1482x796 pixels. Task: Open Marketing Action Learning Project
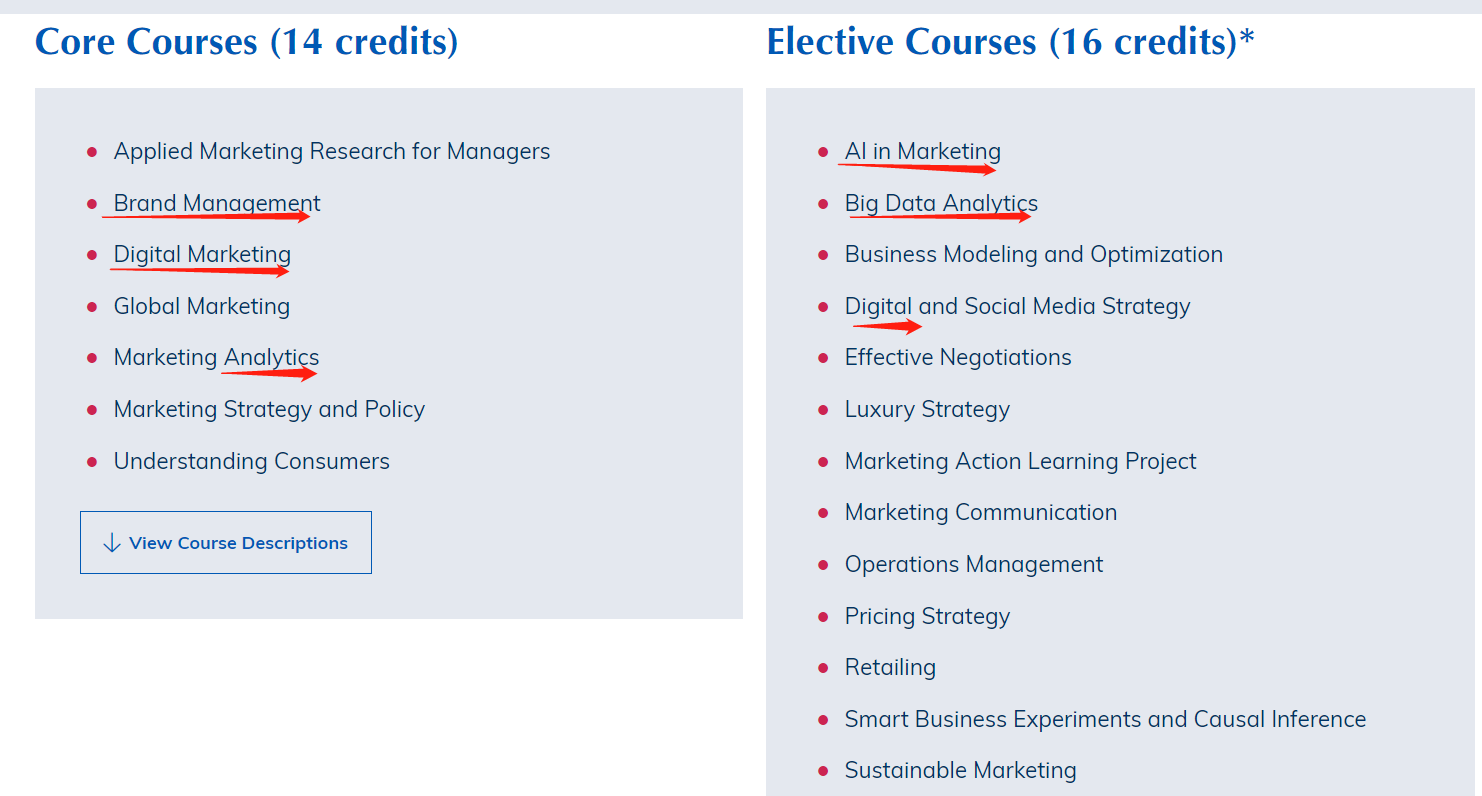pos(1021,462)
